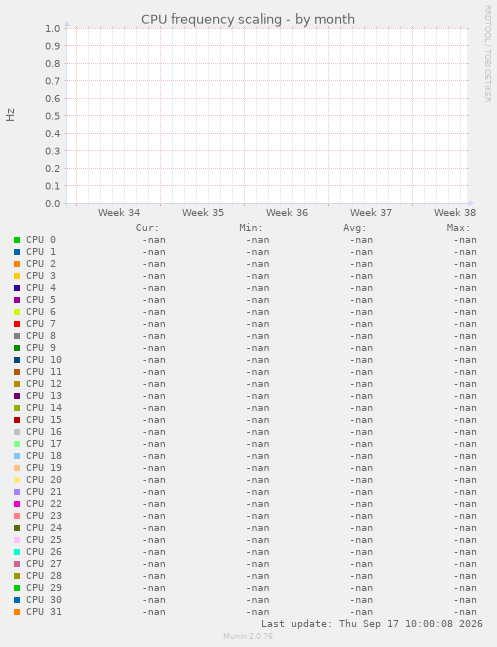Image resolution: width=497 pixels, height=647 pixels.
Task: Click the CPU 0 green color swatch
Action: coord(17,240)
